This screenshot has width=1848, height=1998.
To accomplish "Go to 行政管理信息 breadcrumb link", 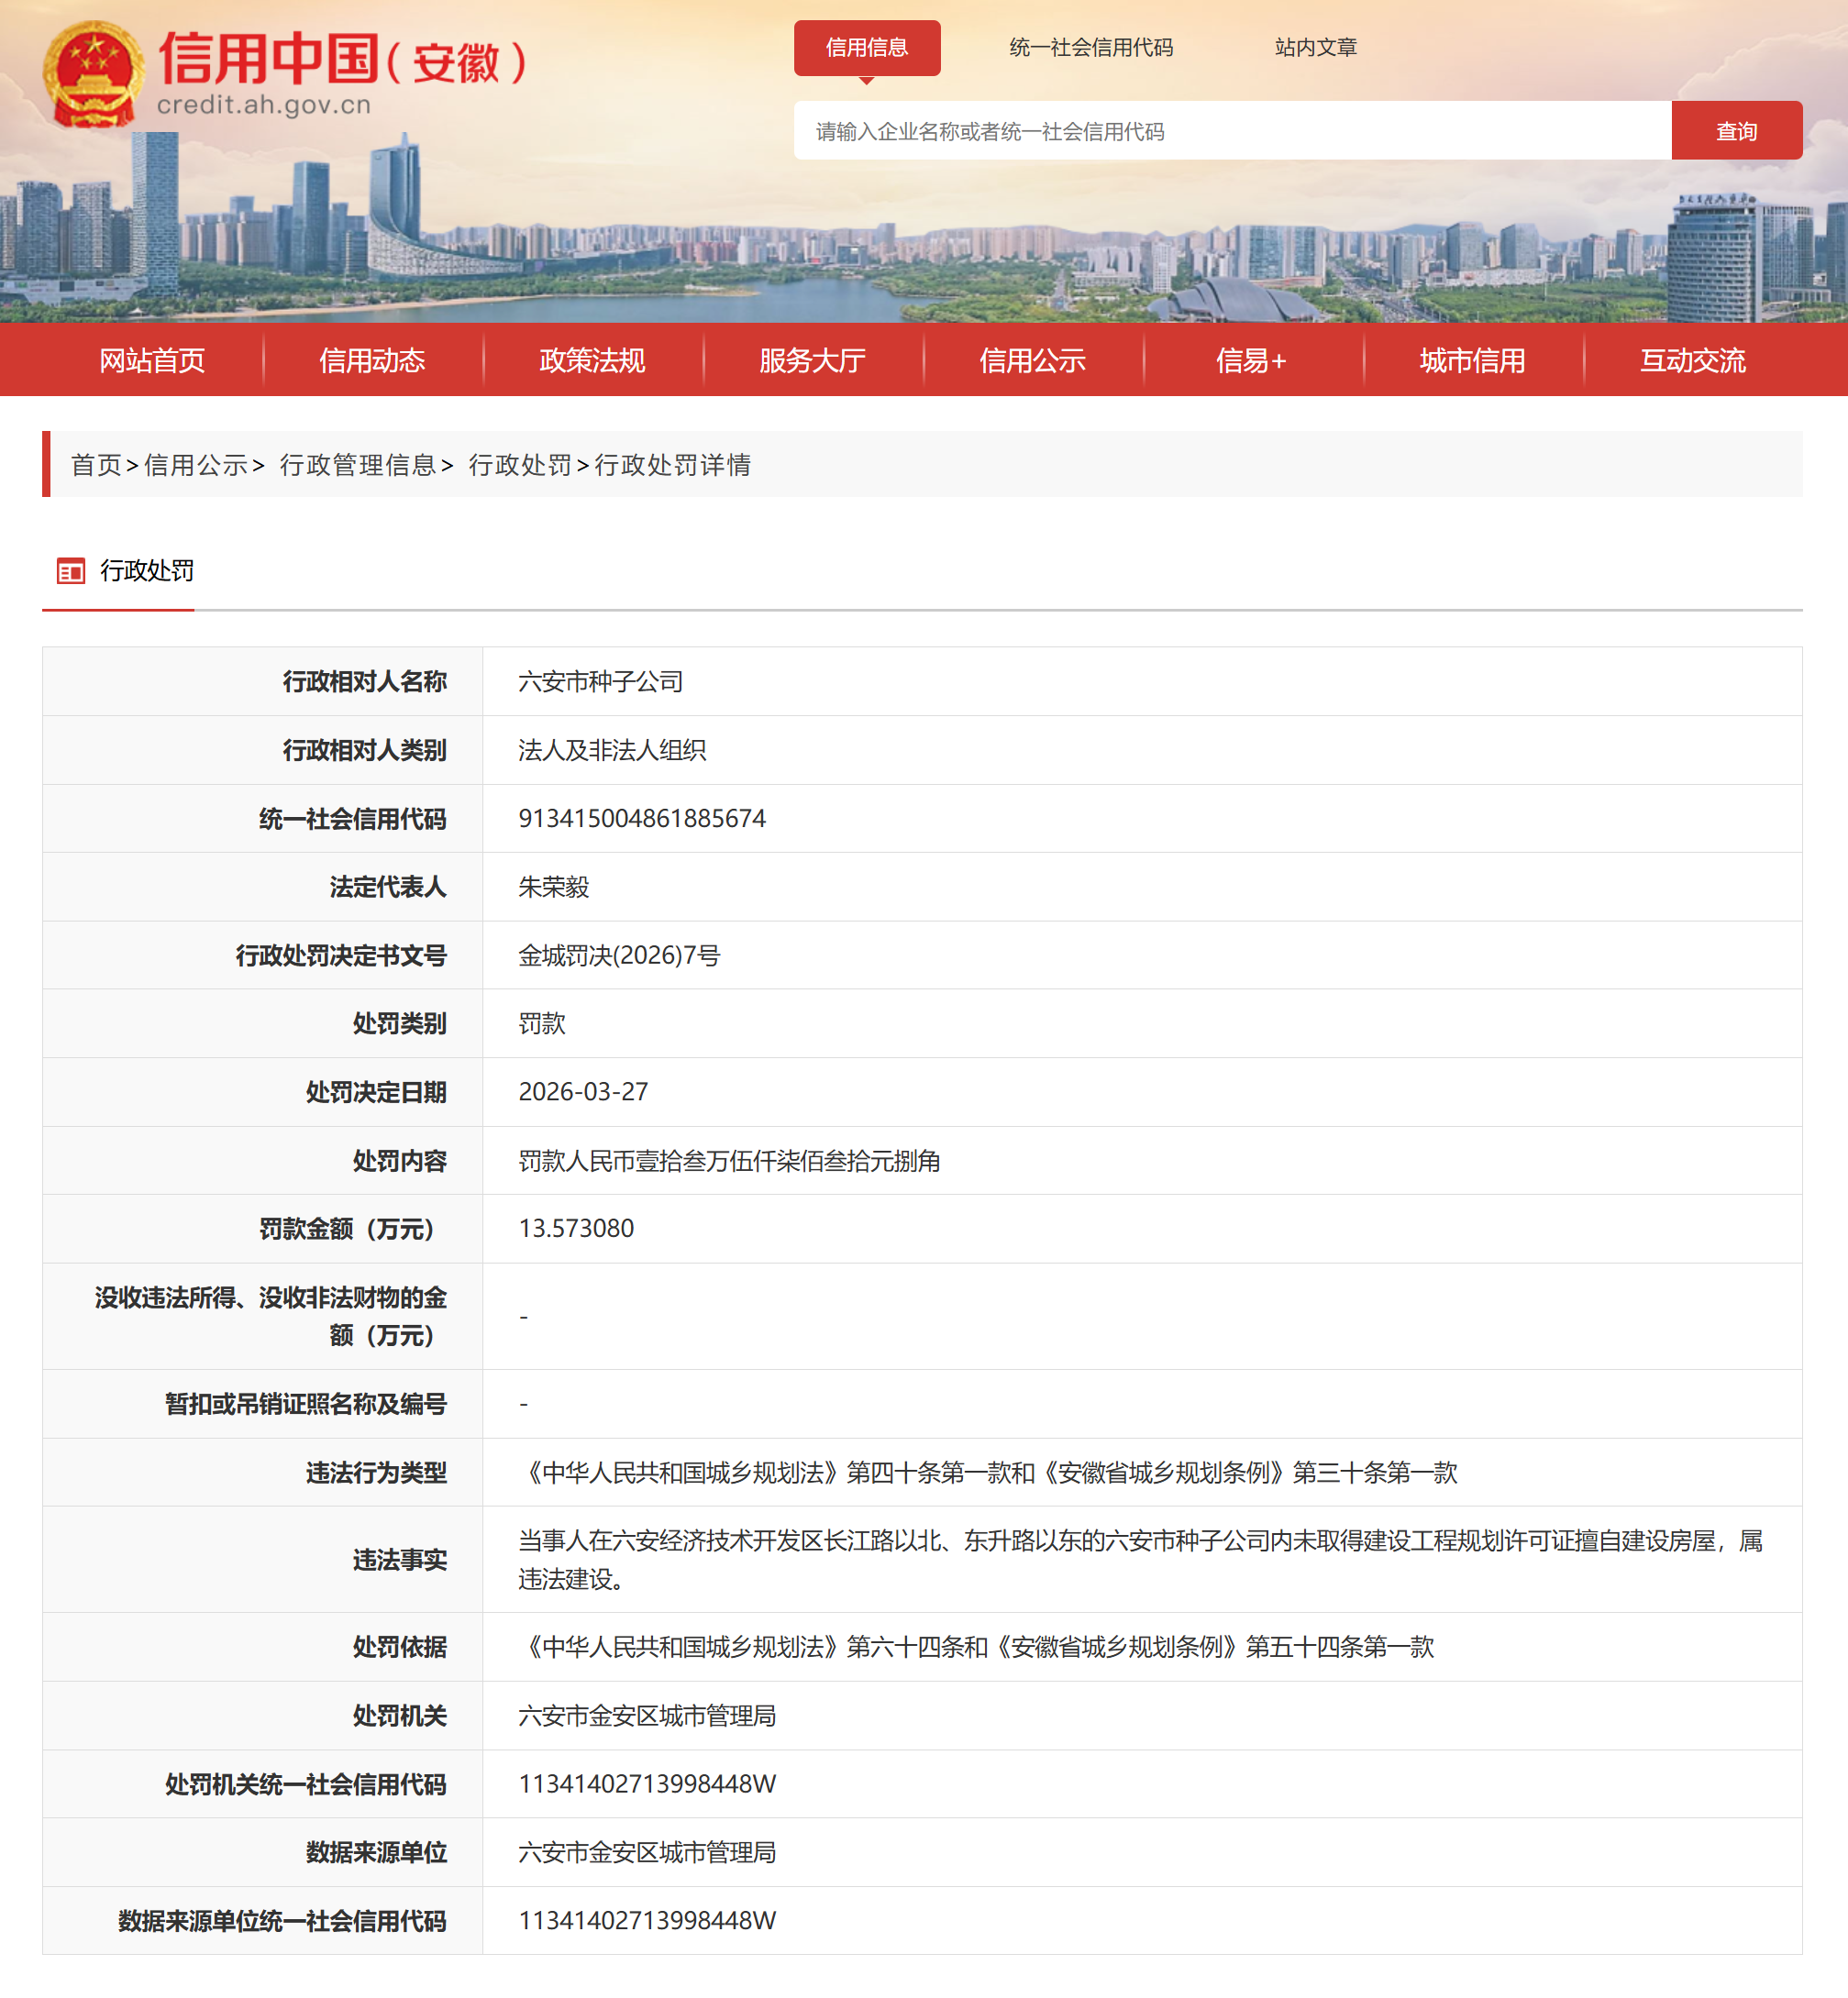I will tap(357, 465).
